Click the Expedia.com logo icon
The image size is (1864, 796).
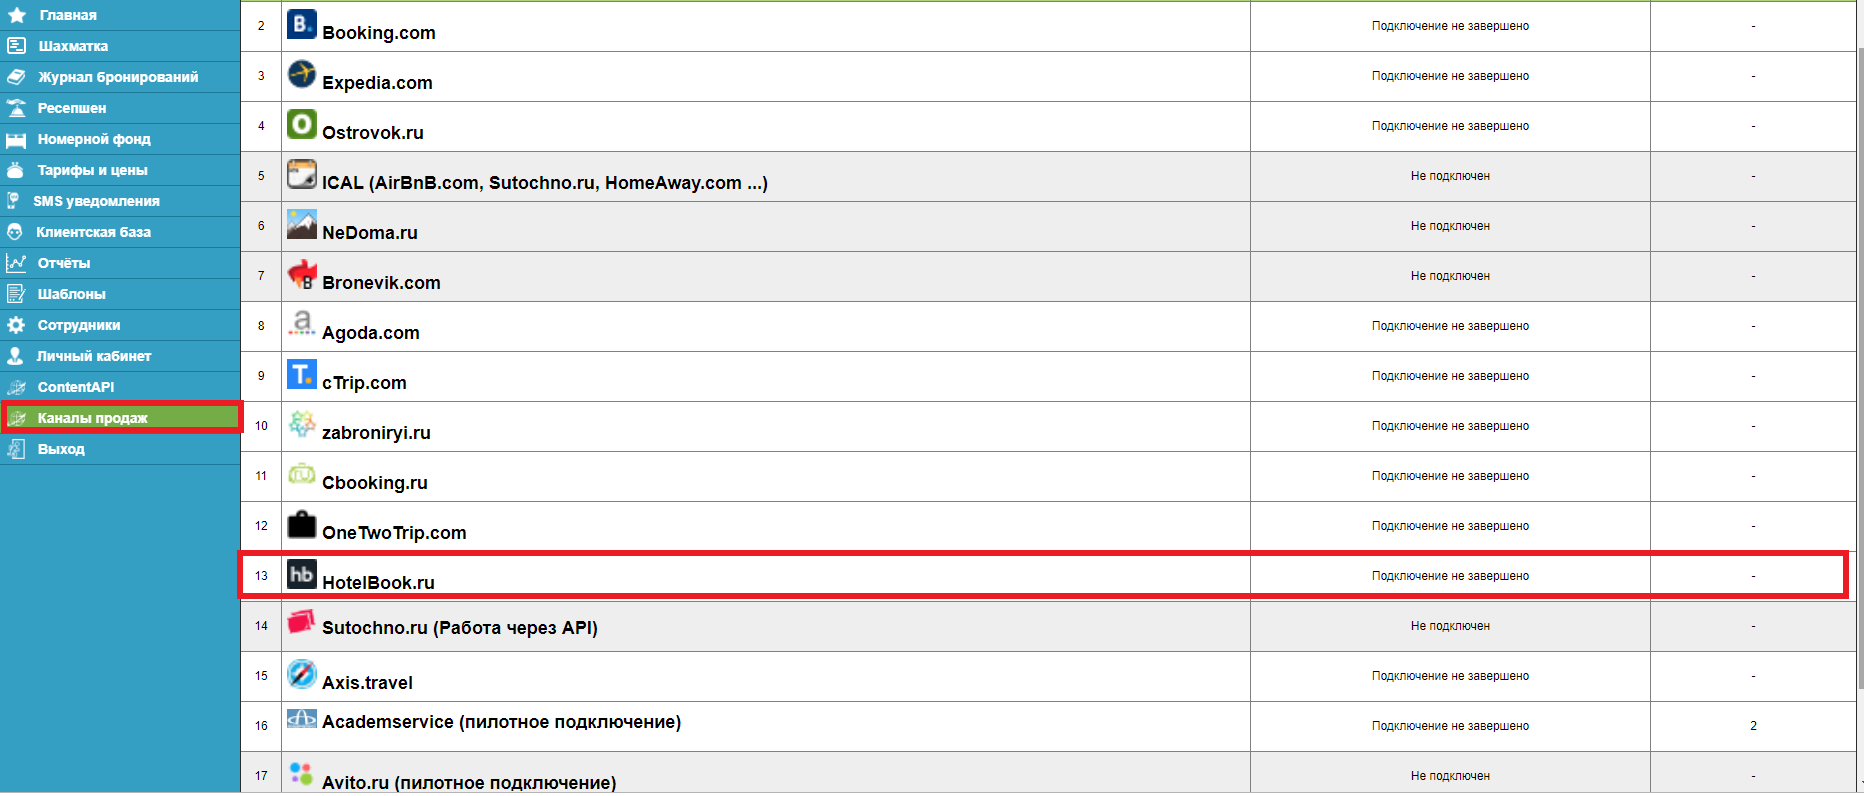point(302,74)
